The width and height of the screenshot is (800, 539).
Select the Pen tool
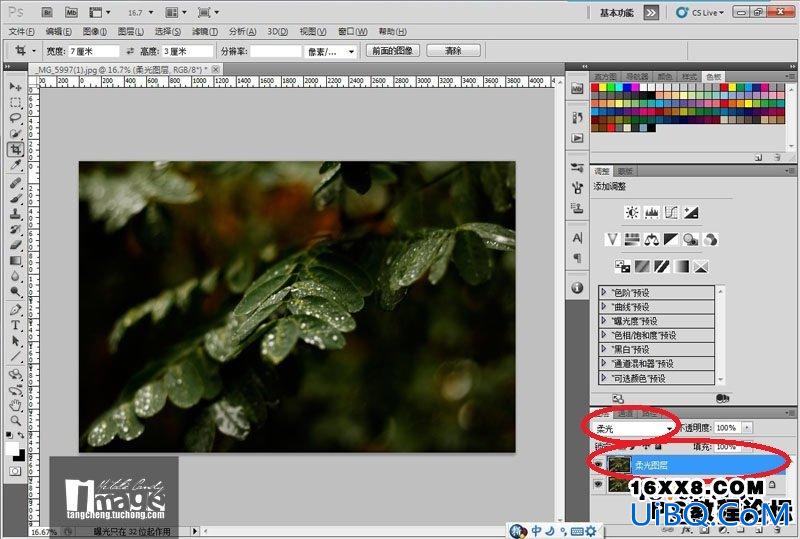coord(15,310)
